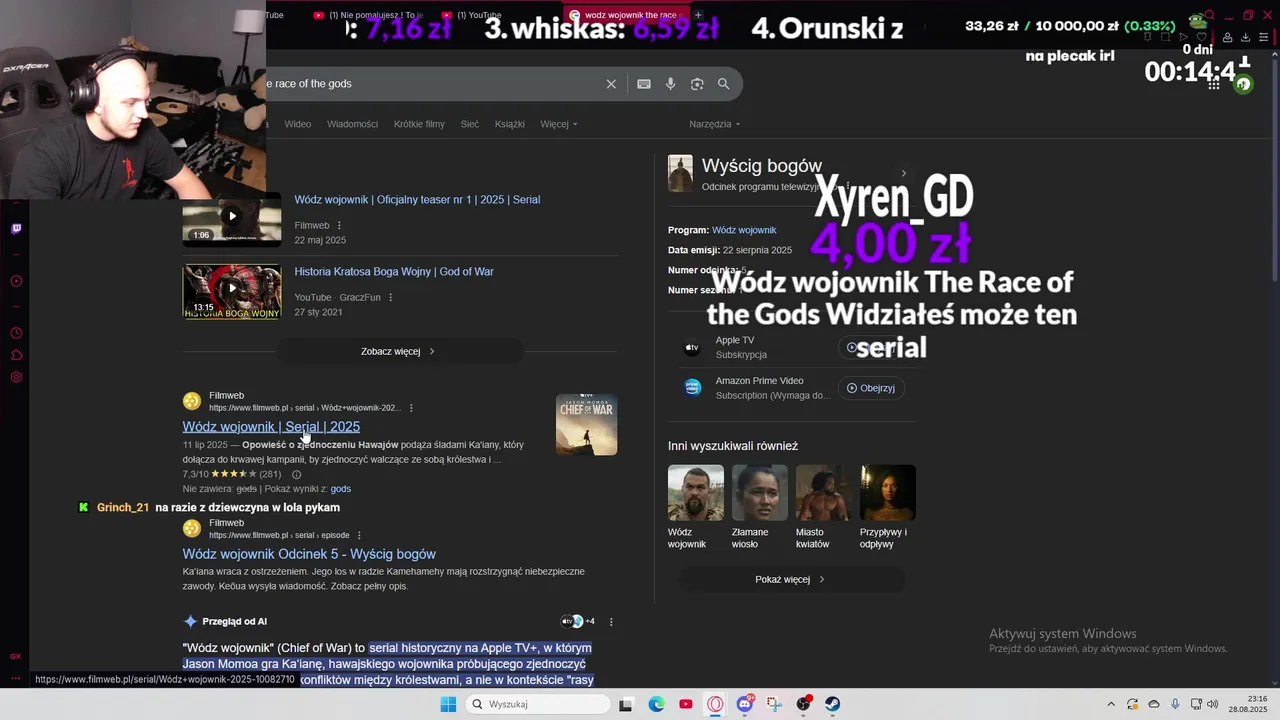Submit search using magnifying glass icon

coord(723,84)
